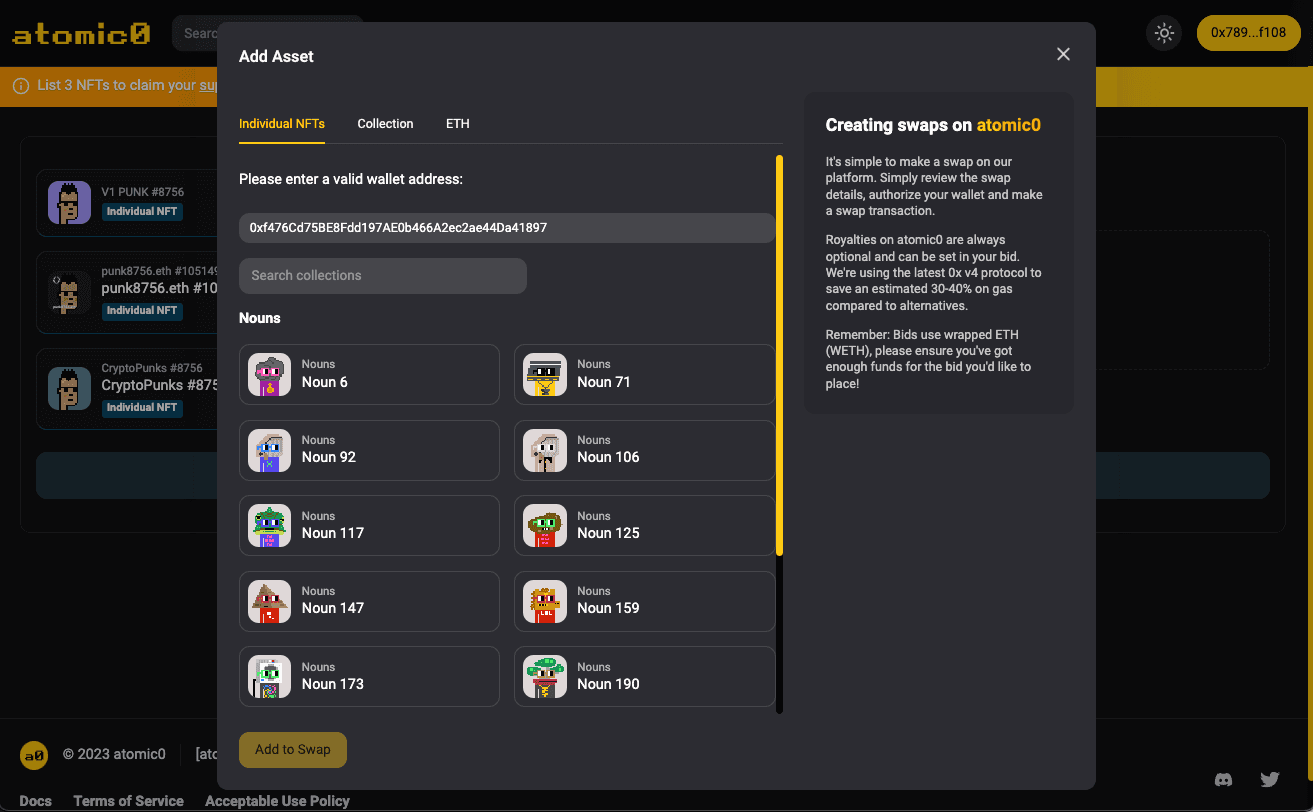Open the Discord icon link
The width and height of the screenshot is (1313, 812).
click(x=1223, y=779)
